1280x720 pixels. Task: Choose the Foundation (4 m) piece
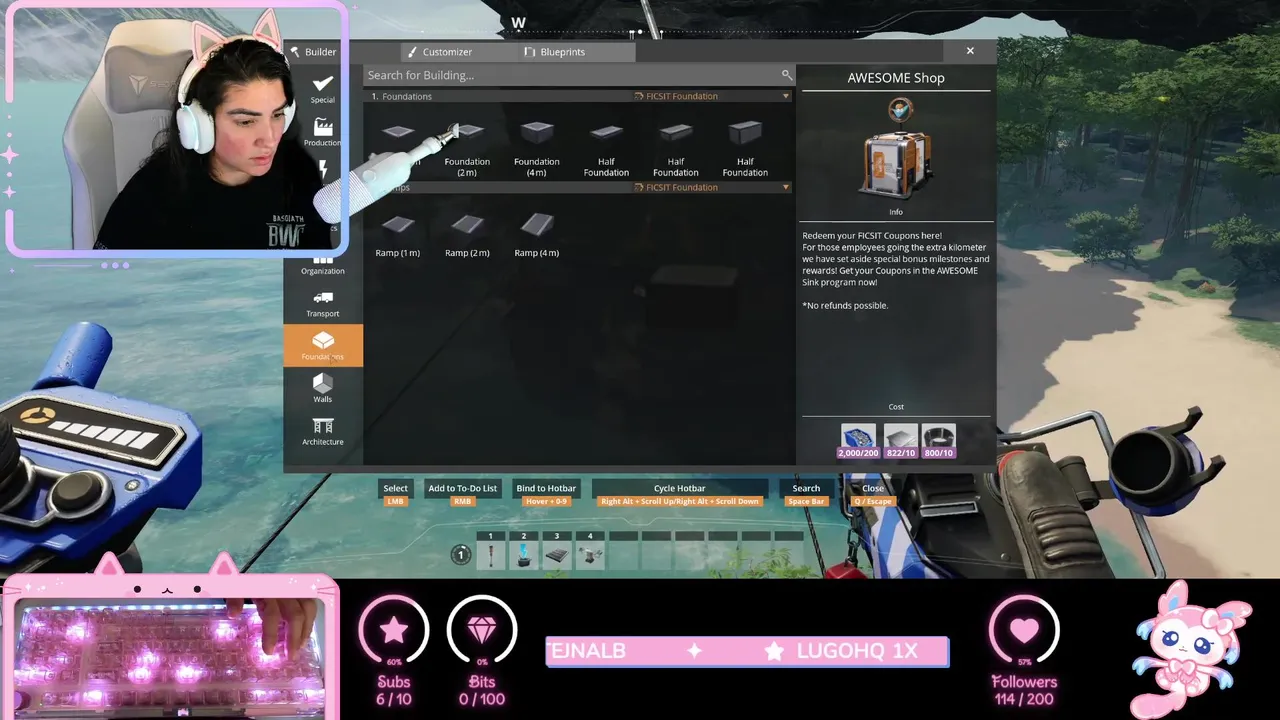tap(537, 148)
